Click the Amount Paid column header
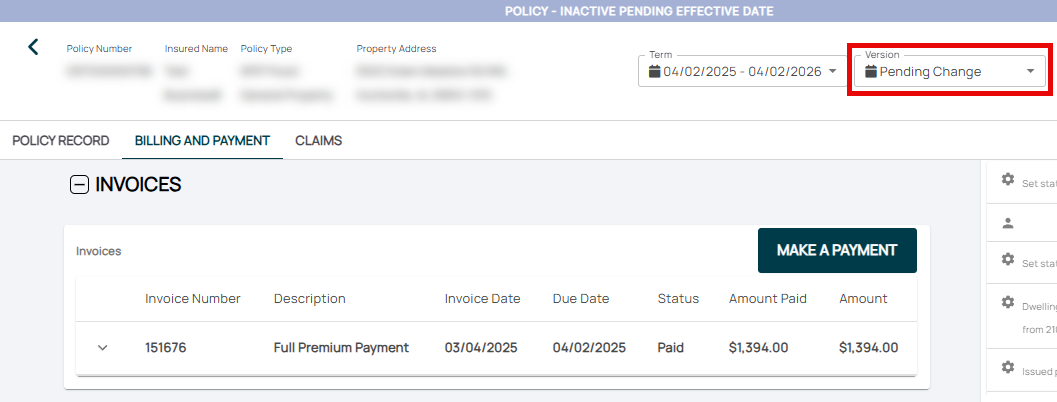Viewport: 1057px width, 402px height. (767, 299)
